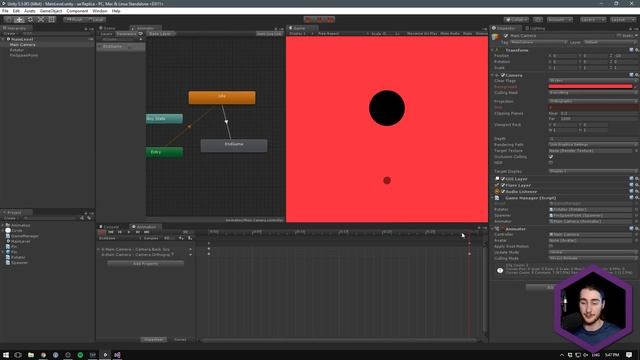Toggle HDR checkbox
Screen dimensions: 640x360
click(551, 162)
